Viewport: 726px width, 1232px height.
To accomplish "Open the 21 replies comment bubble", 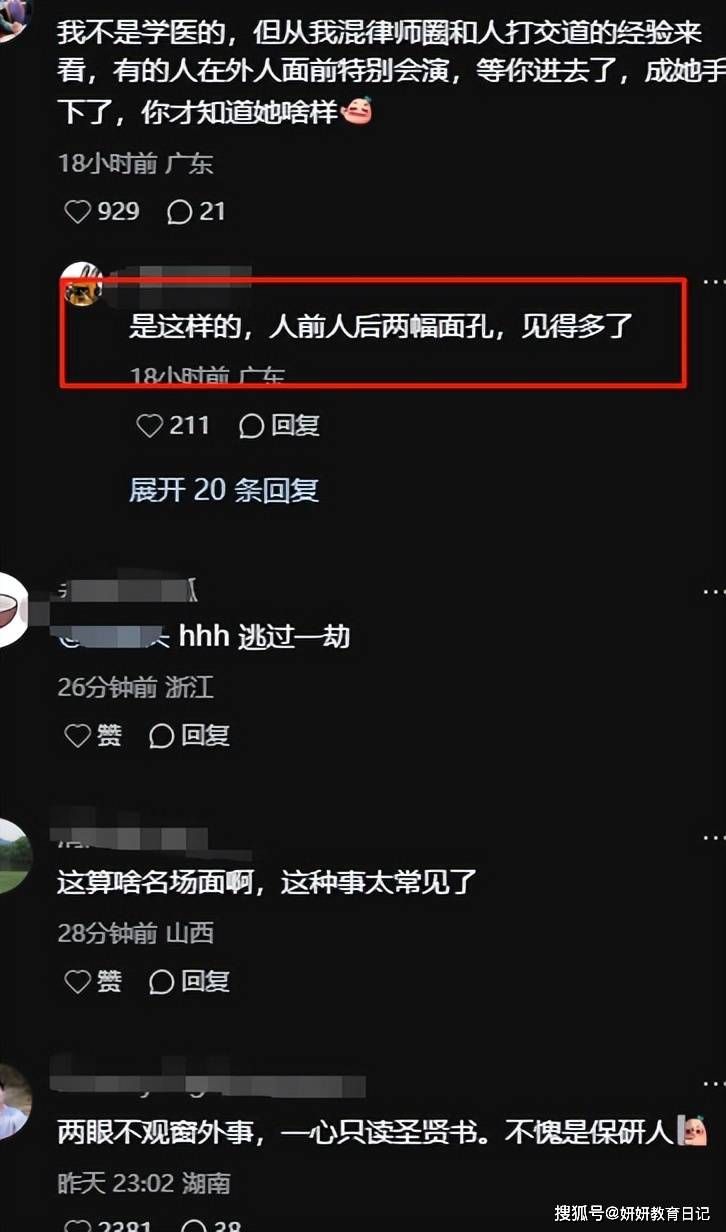I will tap(196, 212).
